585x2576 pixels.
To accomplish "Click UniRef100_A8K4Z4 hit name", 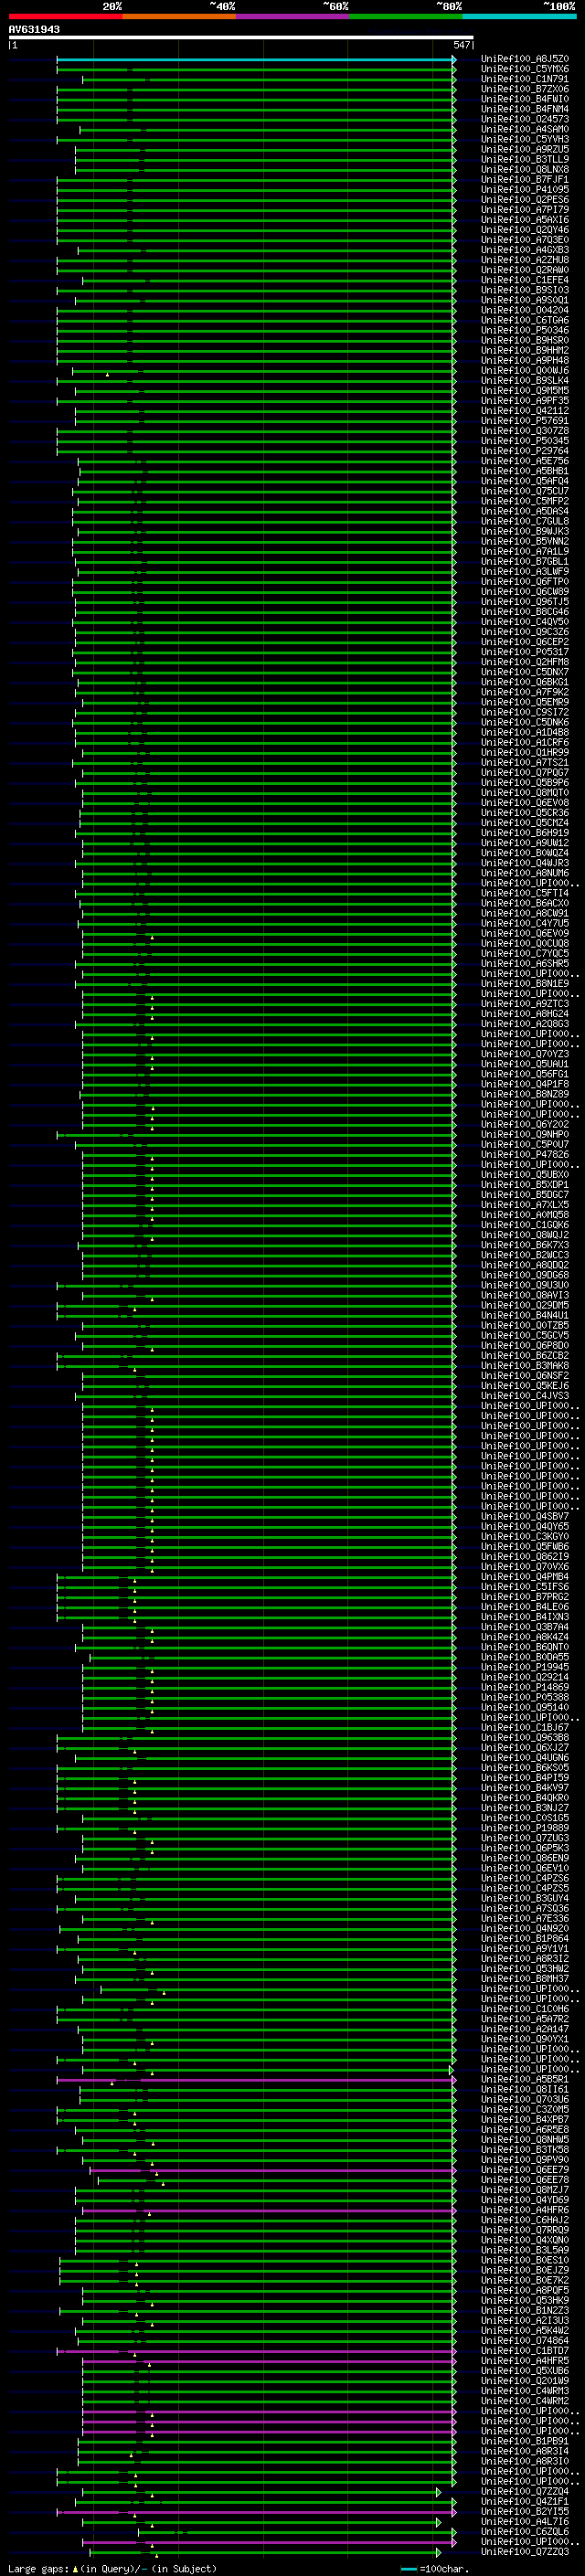I will coord(525,1637).
